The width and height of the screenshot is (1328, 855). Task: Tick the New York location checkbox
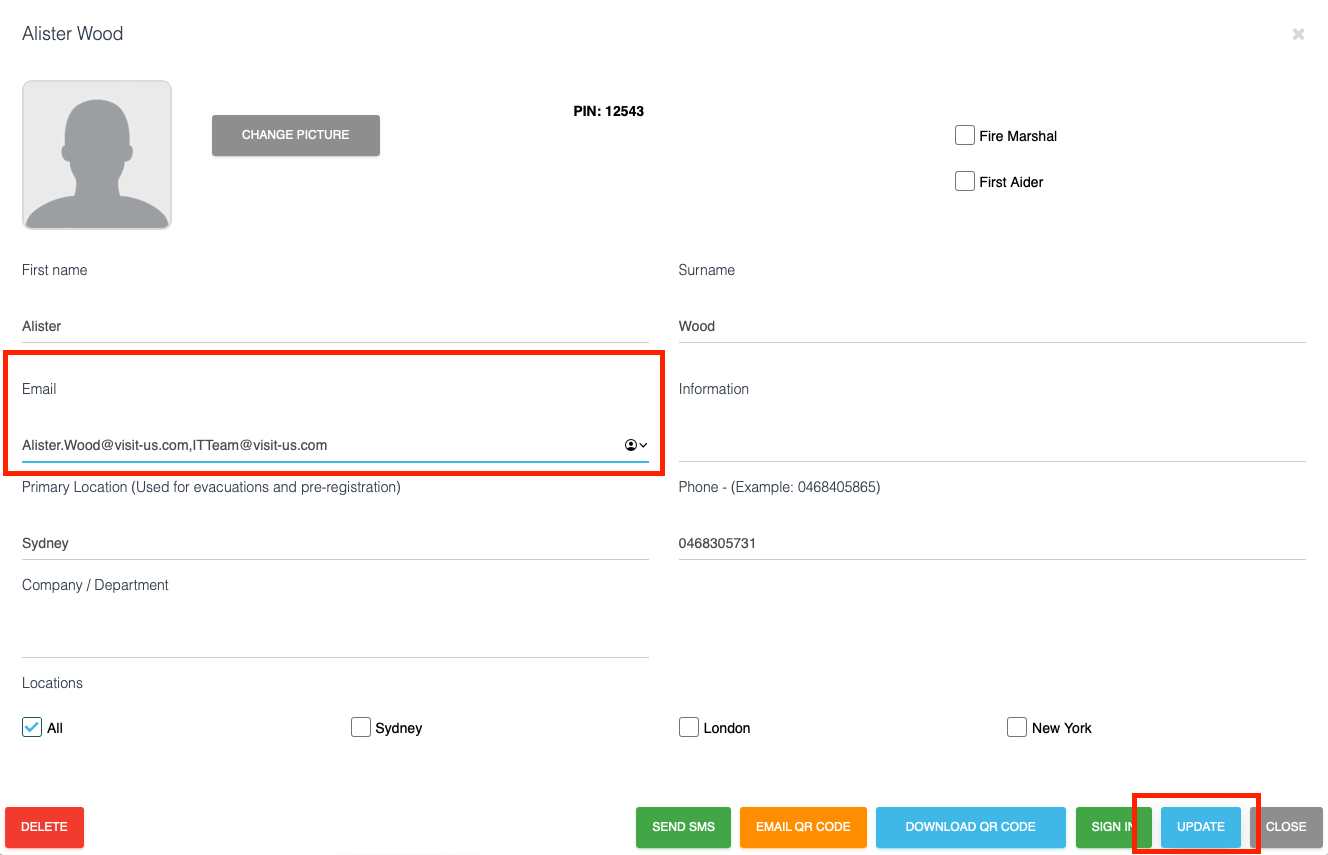point(1017,727)
